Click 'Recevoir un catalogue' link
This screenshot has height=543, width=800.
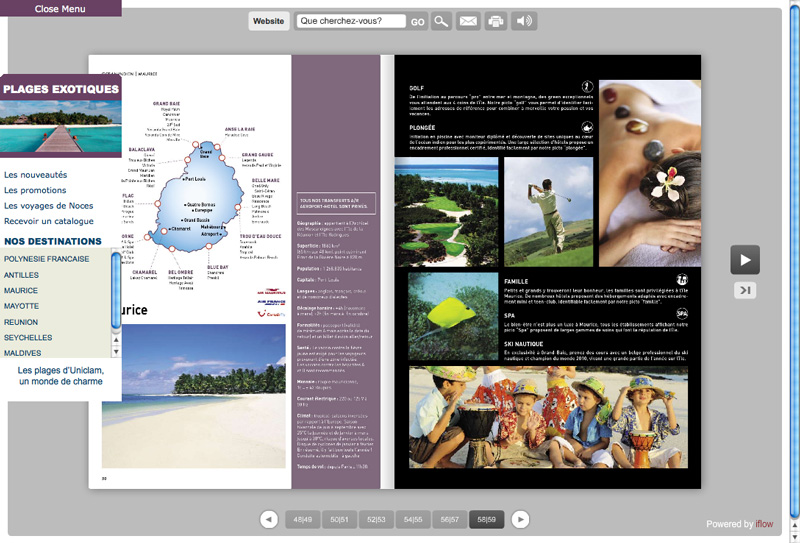(x=49, y=221)
